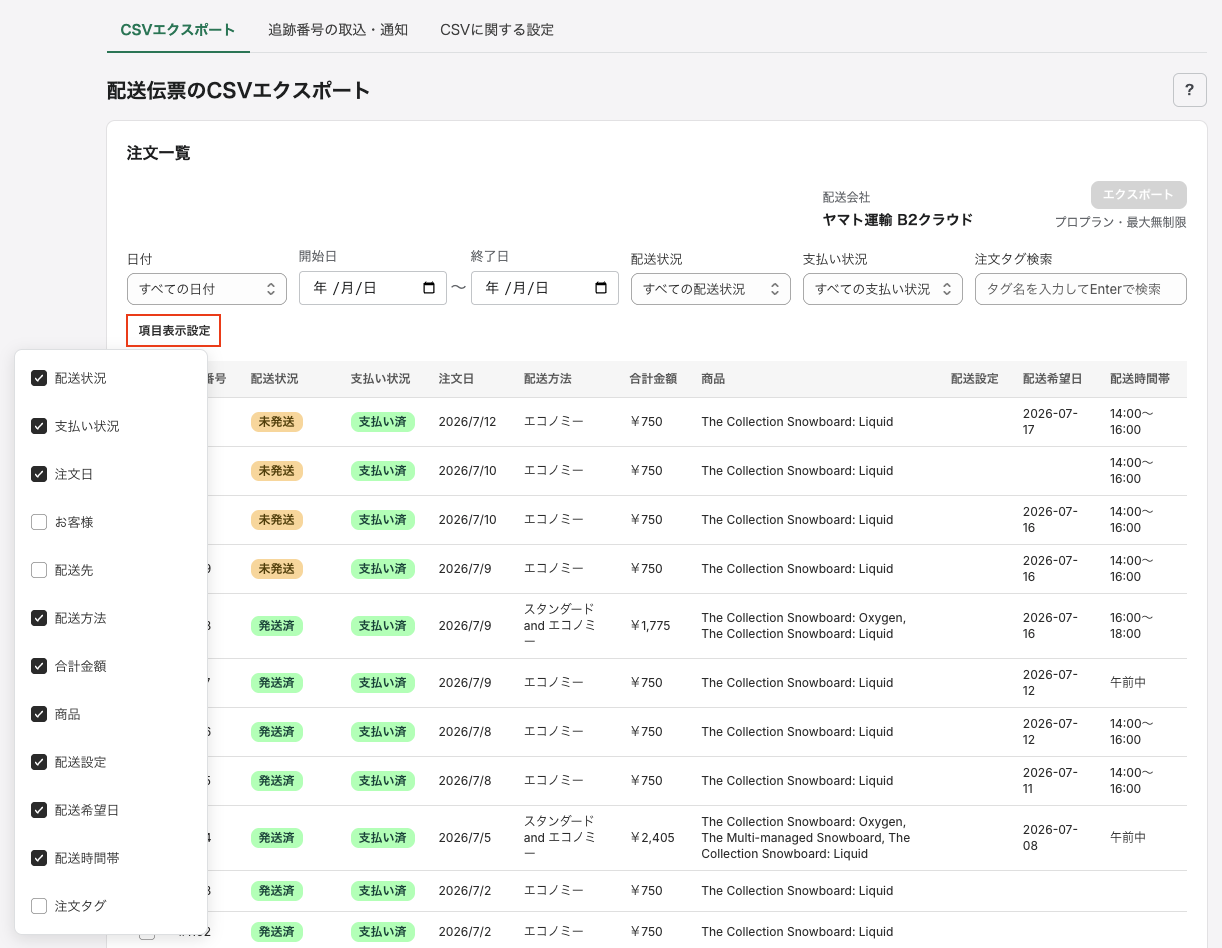The height and width of the screenshot is (948, 1222).
Task: Click the 配送方法 column header
Action: click(548, 379)
